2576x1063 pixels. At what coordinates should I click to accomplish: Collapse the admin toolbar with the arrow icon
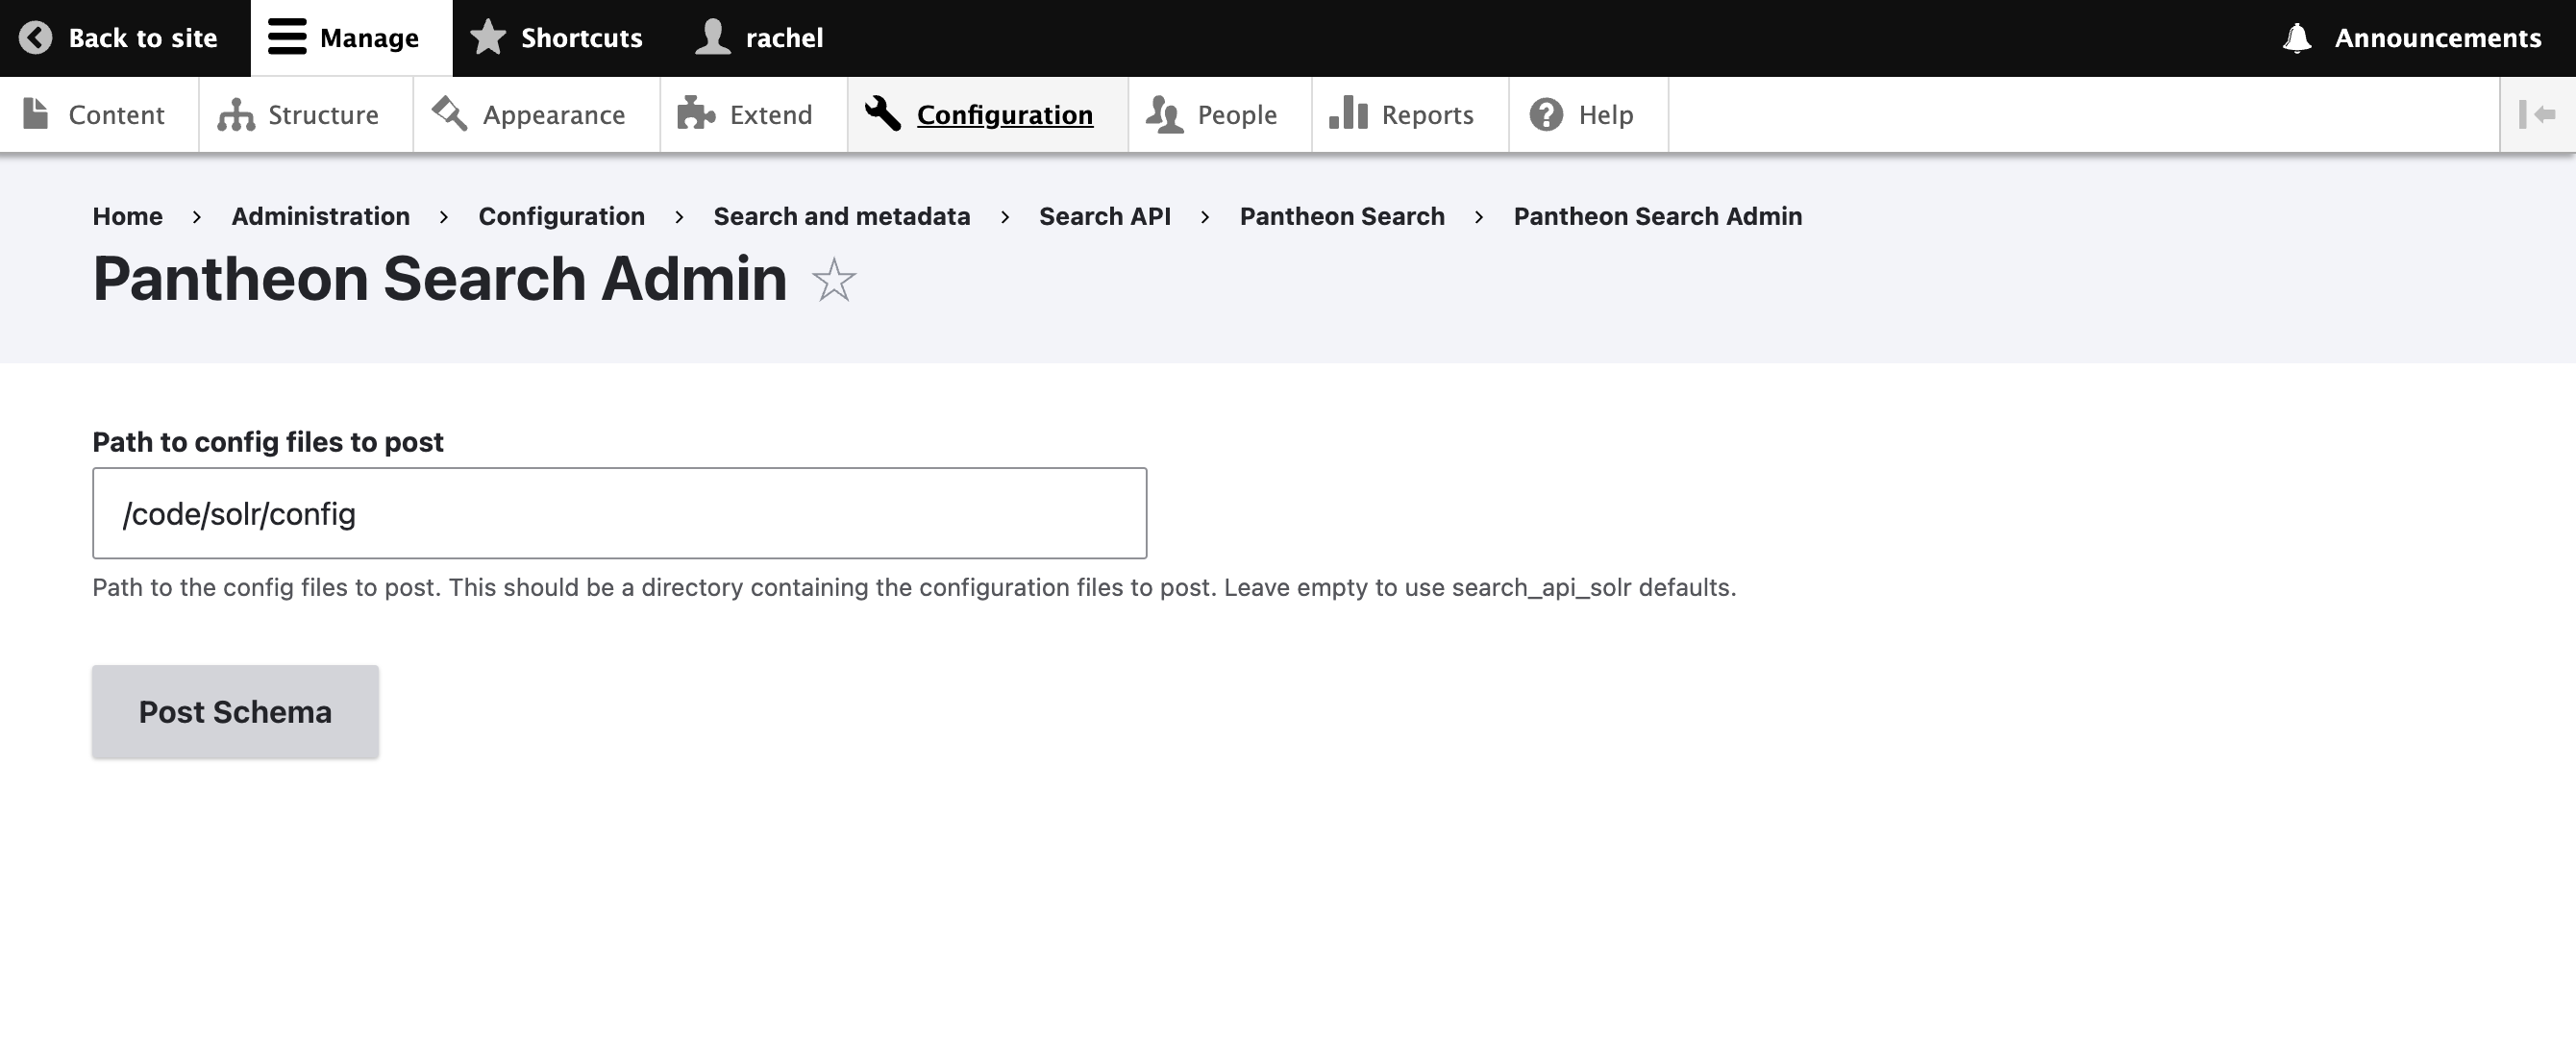2539,114
